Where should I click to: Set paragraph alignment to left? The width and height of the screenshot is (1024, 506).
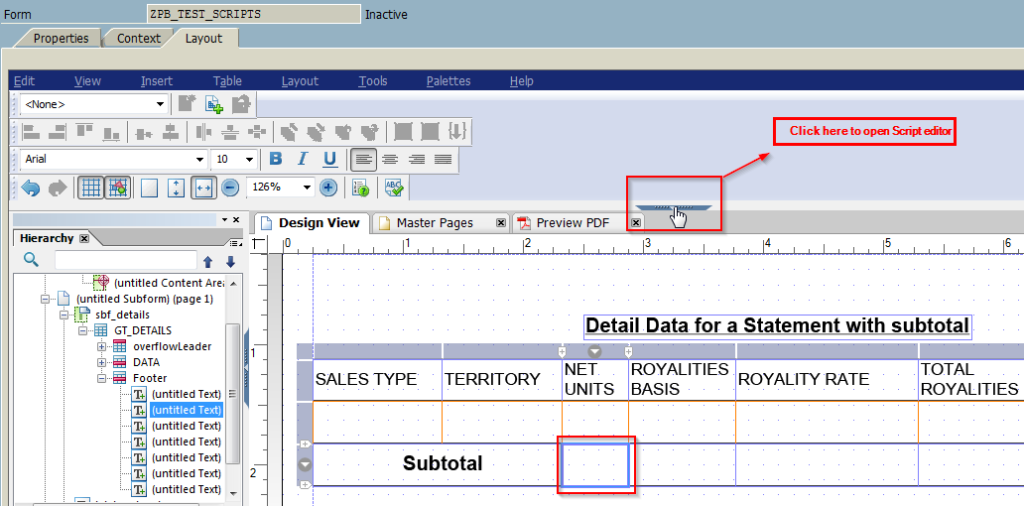click(363, 159)
